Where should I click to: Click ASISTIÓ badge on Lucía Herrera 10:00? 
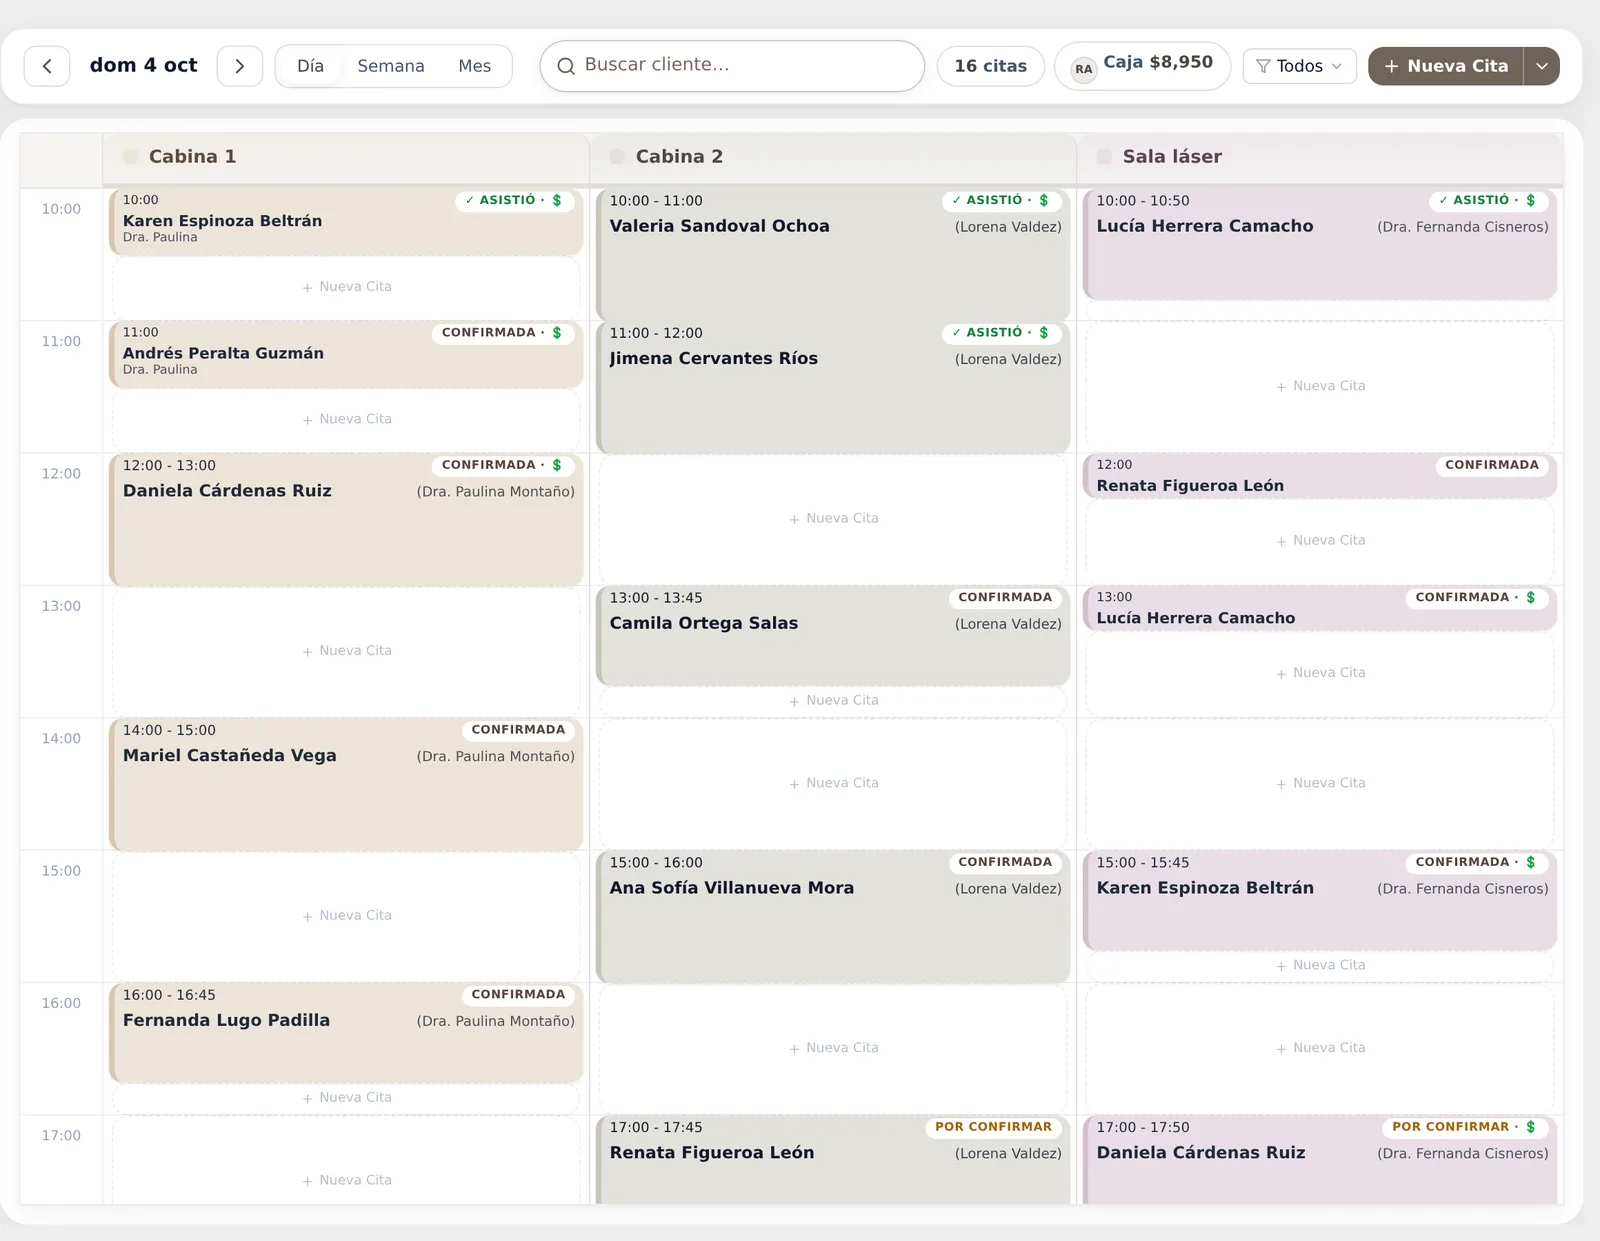[x=1488, y=200]
